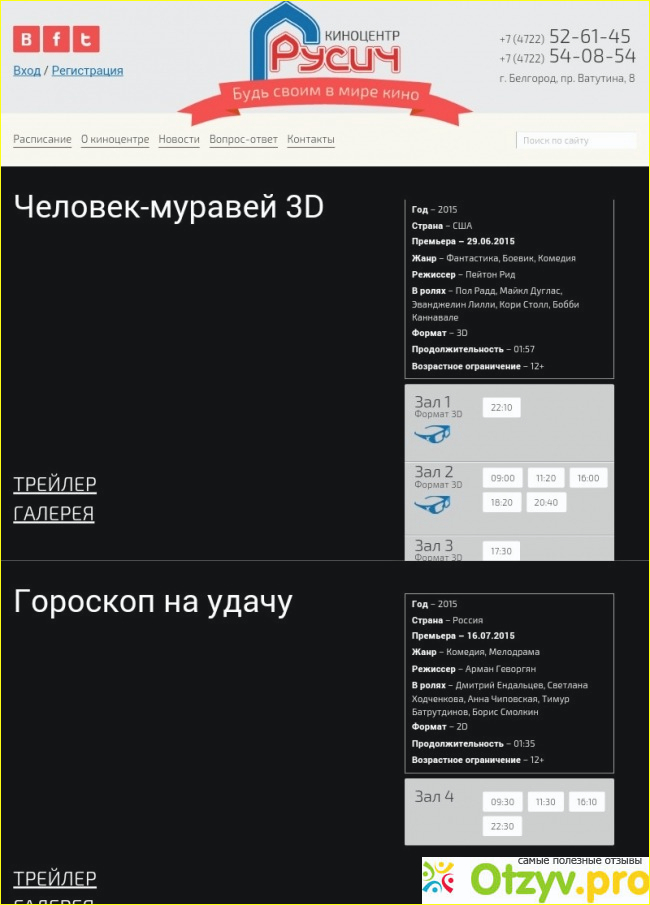Screen dimensions: 650x905
Task: Go to the Расписание menu item
Action: click(x=42, y=140)
